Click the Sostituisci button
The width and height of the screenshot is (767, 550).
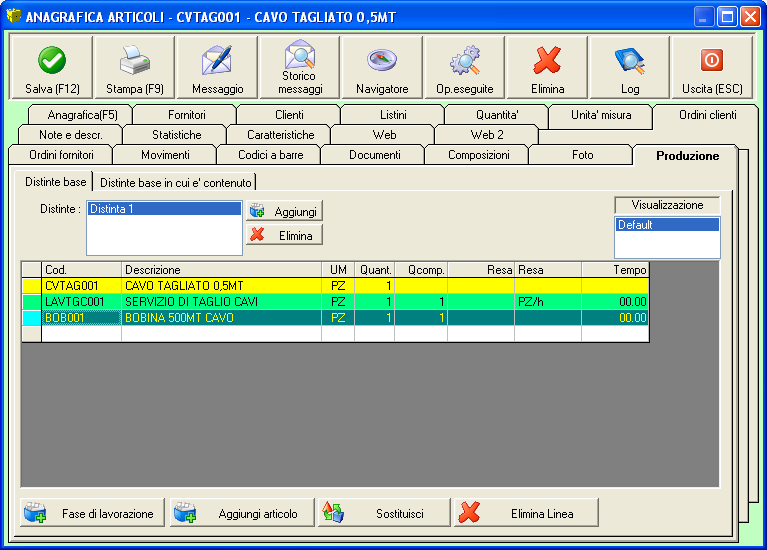point(384,513)
